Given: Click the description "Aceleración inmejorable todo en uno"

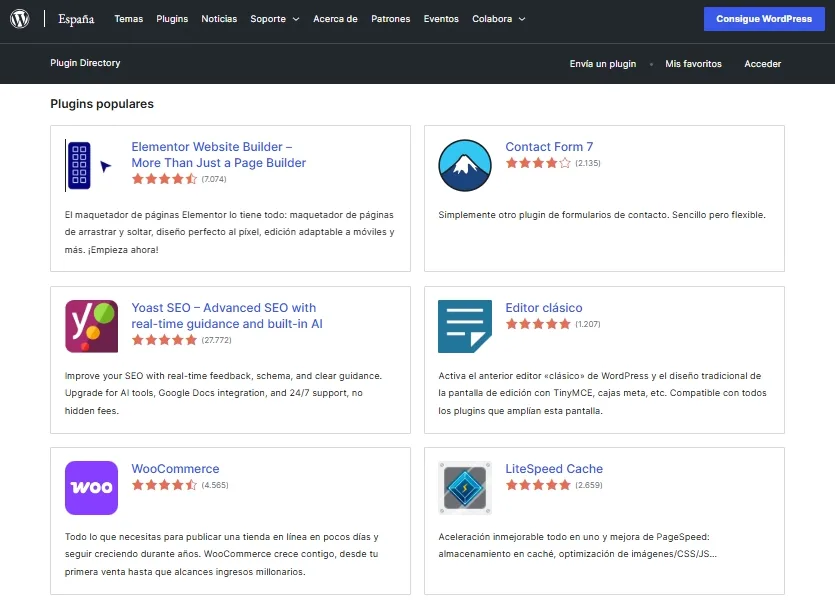Looking at the screenshot, I should [x=578, y=545].
